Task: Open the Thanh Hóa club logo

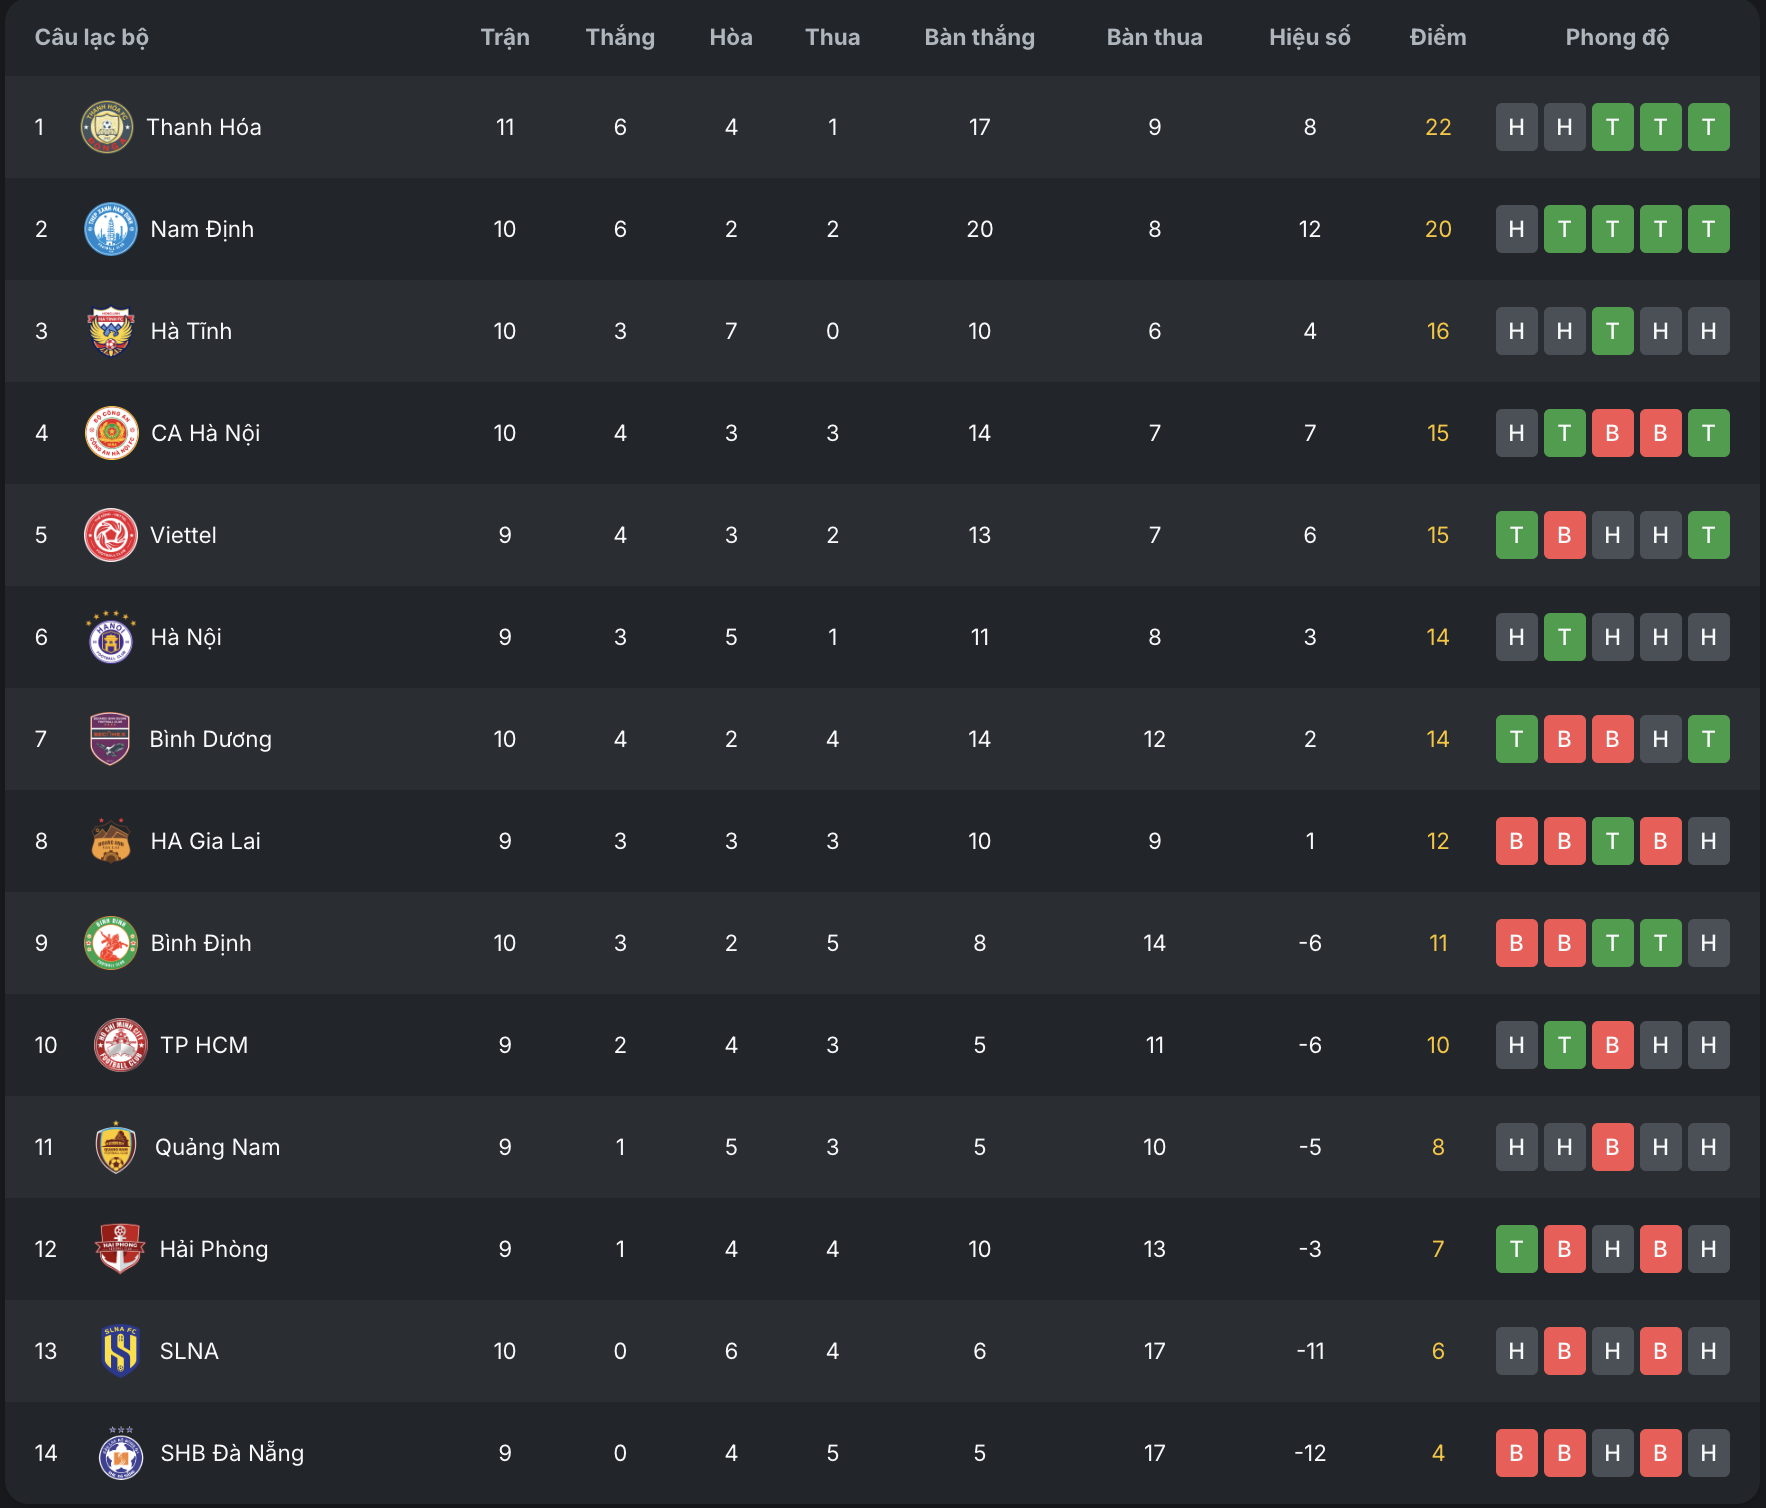Action: coord(107,127)
